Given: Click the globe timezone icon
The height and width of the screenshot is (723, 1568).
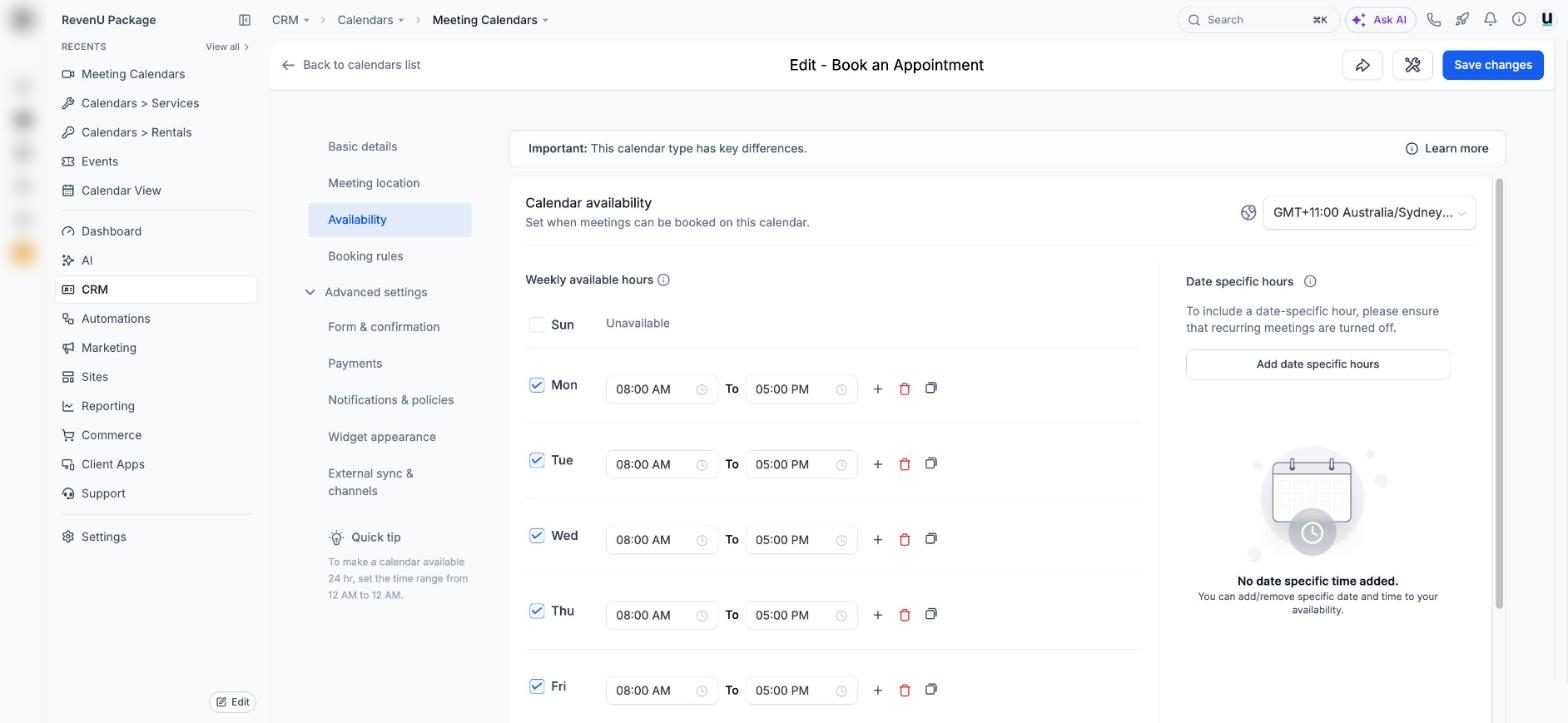Looking at the screenshot, I should (1248, 213).
